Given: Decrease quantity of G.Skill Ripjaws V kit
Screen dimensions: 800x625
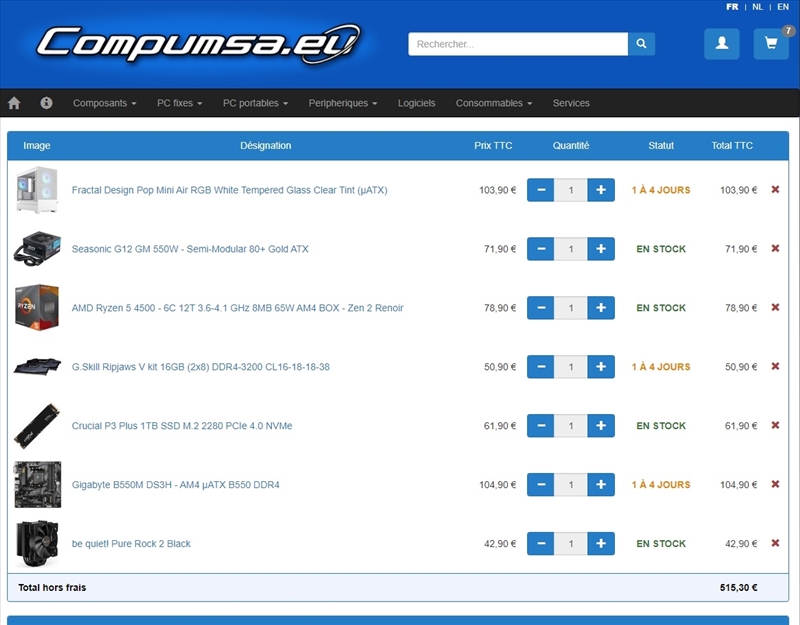Looking at the screenshot, I should click(541, 367).
